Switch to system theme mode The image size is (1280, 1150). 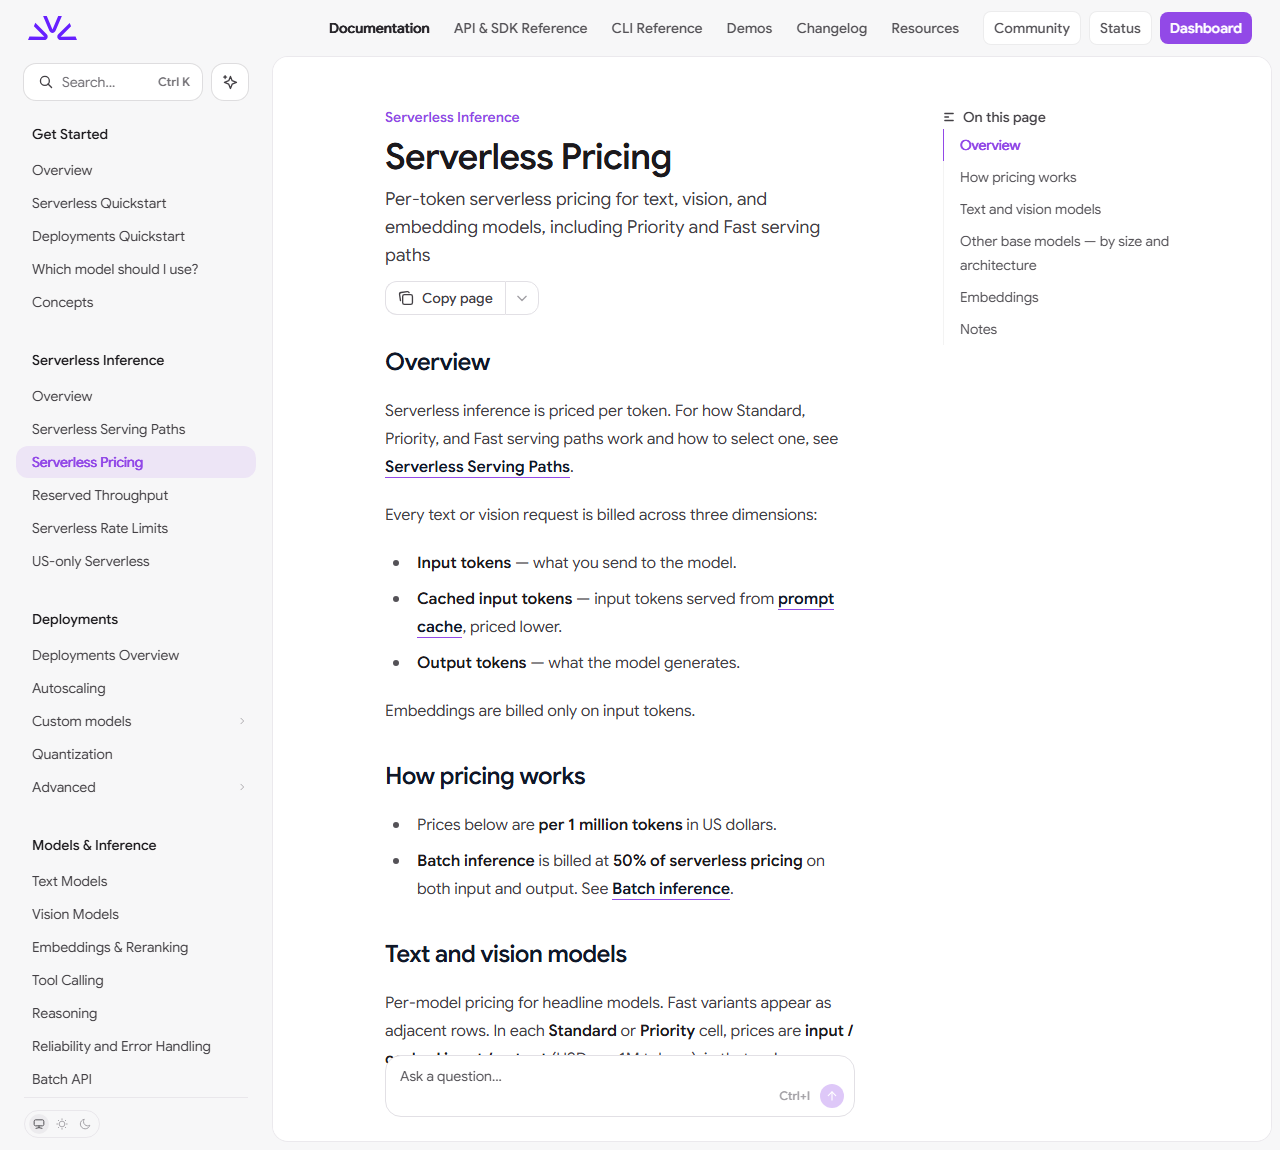coord(39,1124)
